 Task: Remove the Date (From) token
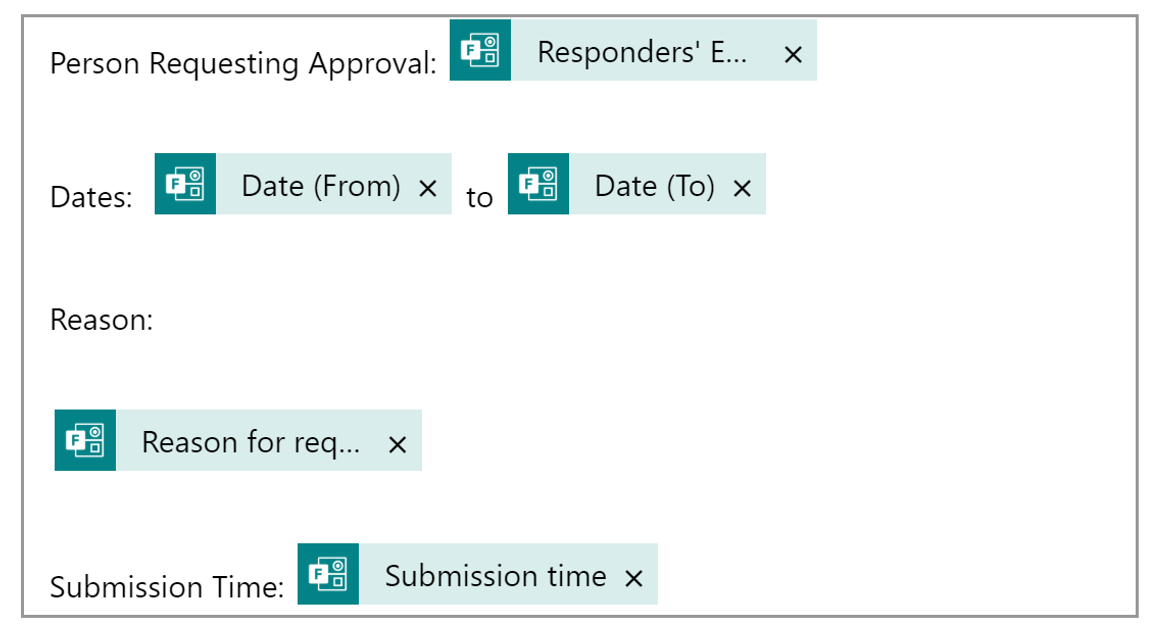pos(428,189)
